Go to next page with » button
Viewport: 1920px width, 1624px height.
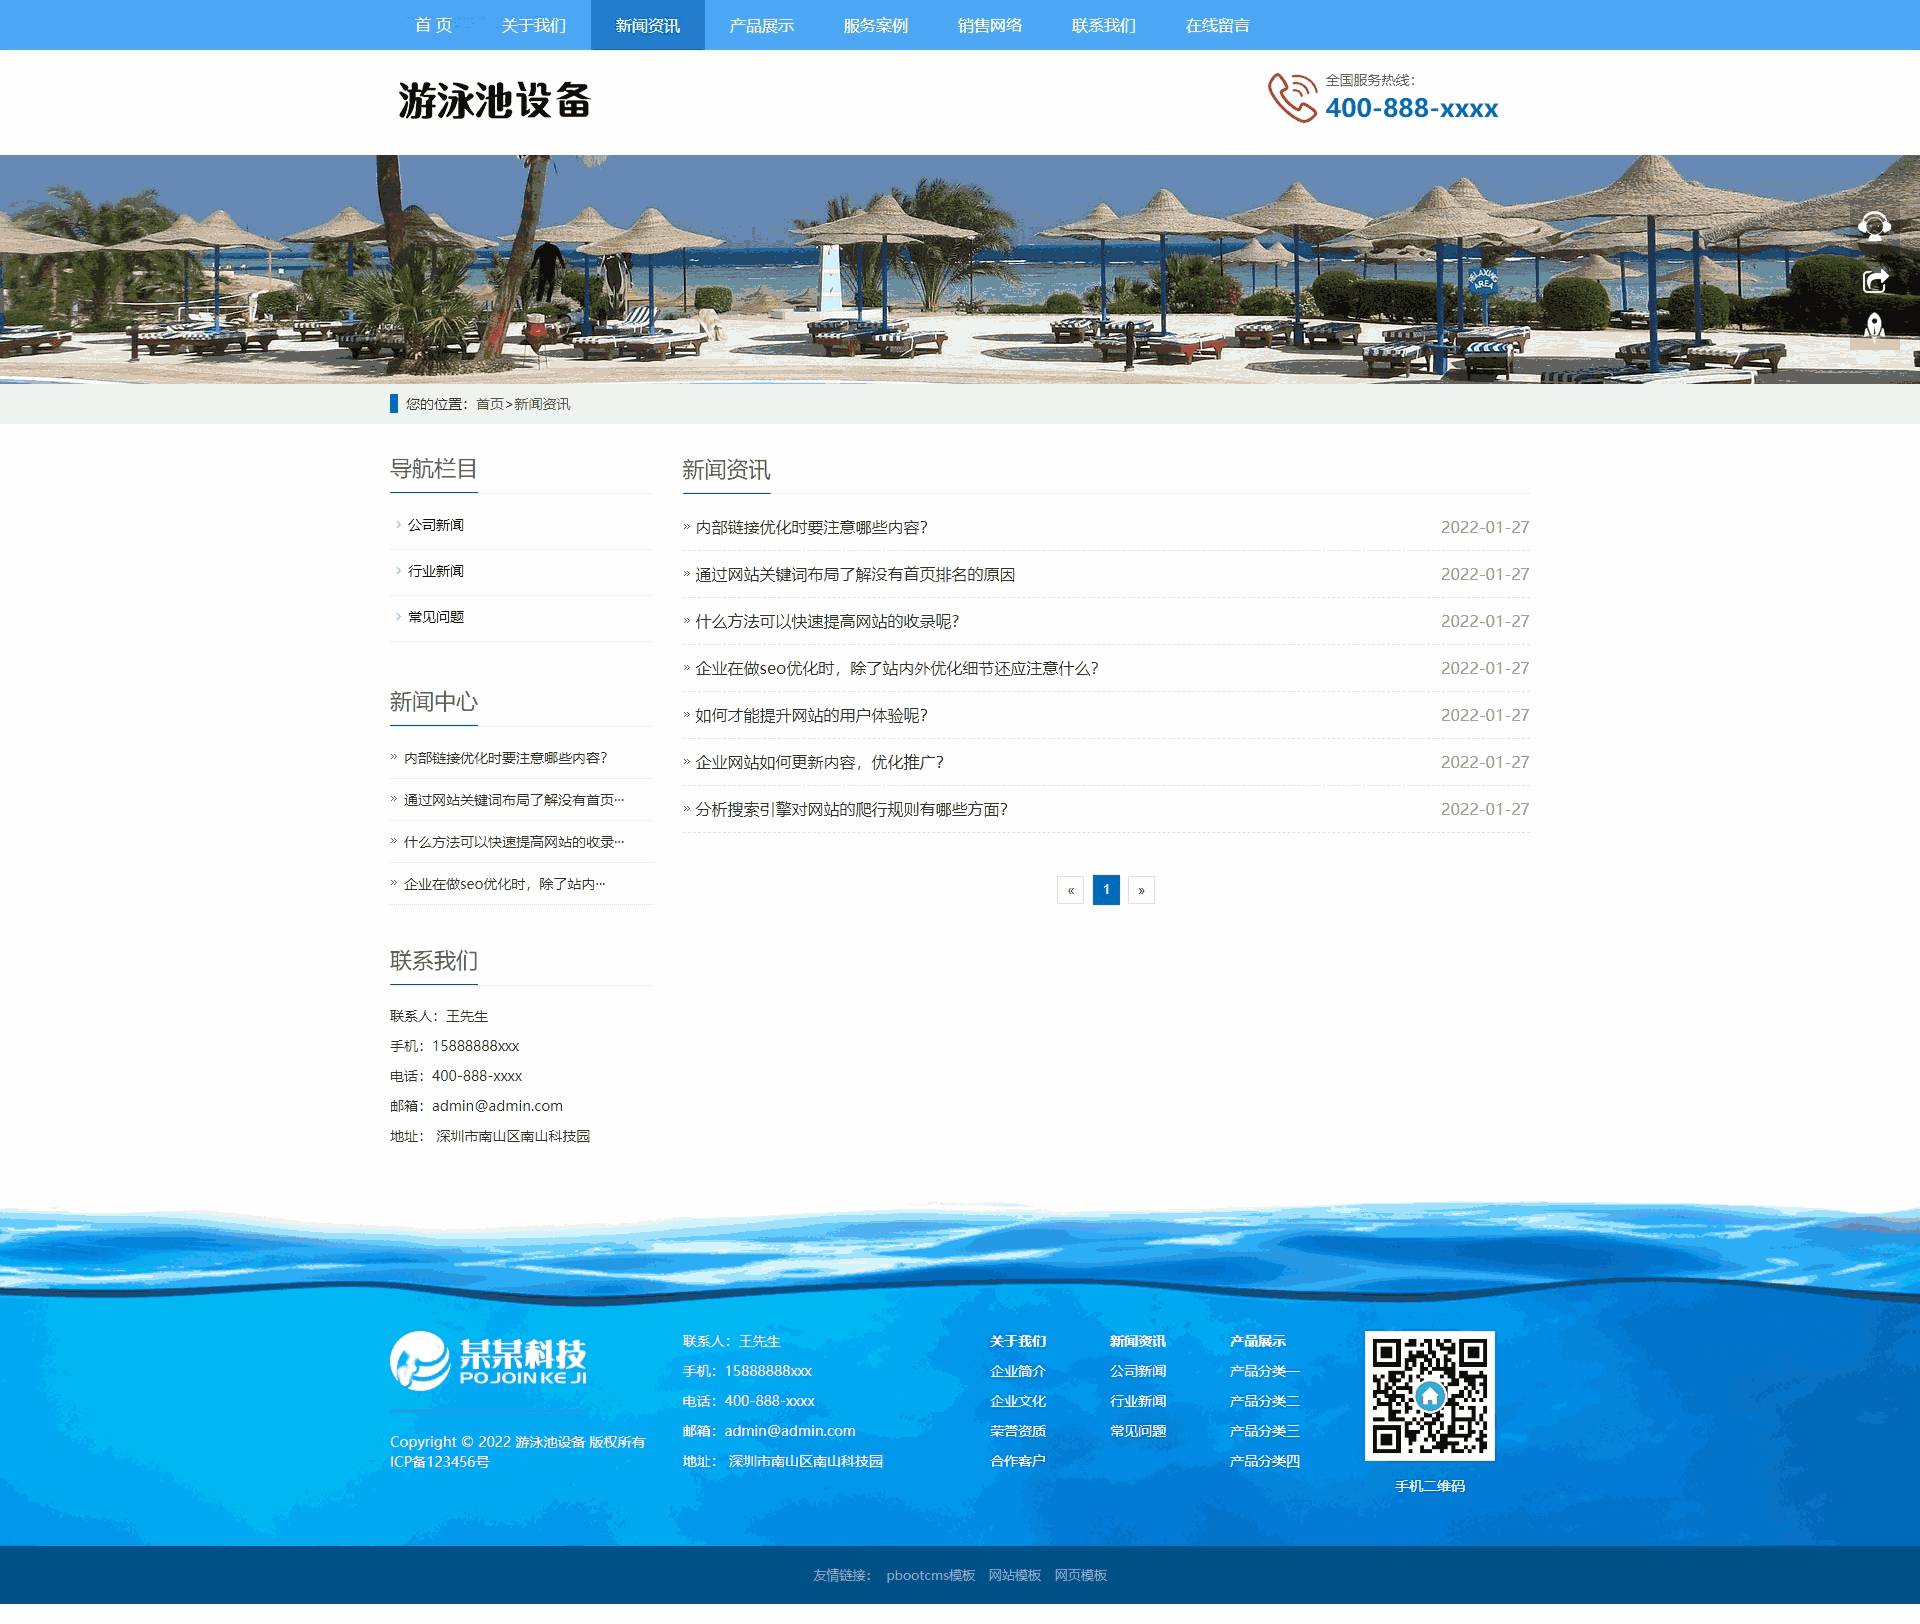tap(1141, 890)
